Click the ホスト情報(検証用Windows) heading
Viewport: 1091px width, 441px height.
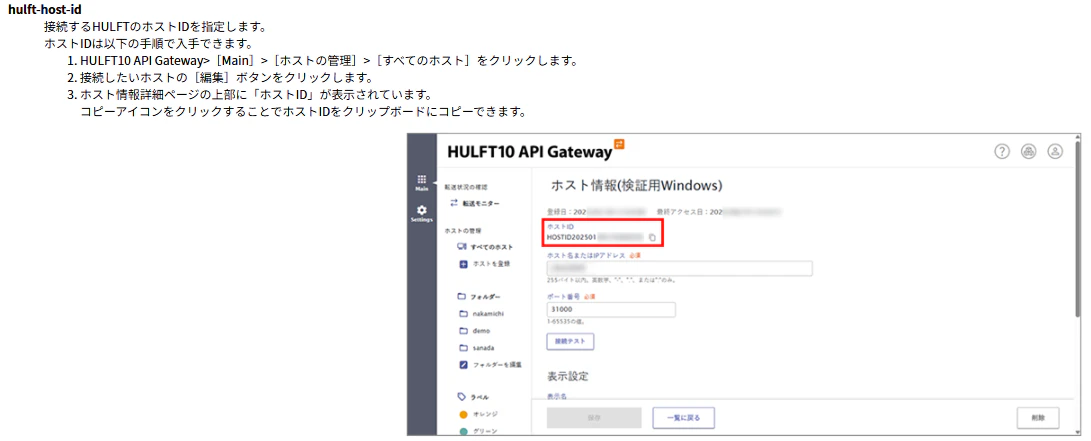[636, 186]
